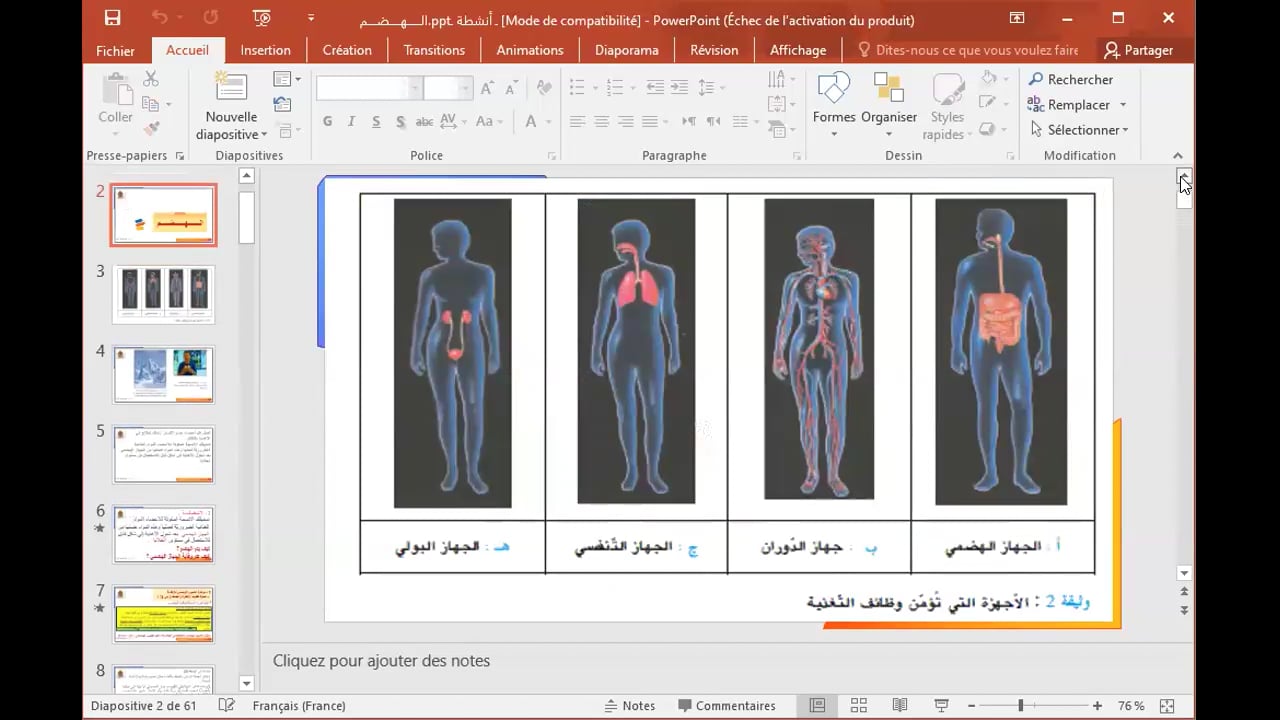Image resolution: width=1280 pixels, height=720 pixels.
Task: Select slide 4 thumbnail
Action: pyautogui.click(x=163, y=374)
